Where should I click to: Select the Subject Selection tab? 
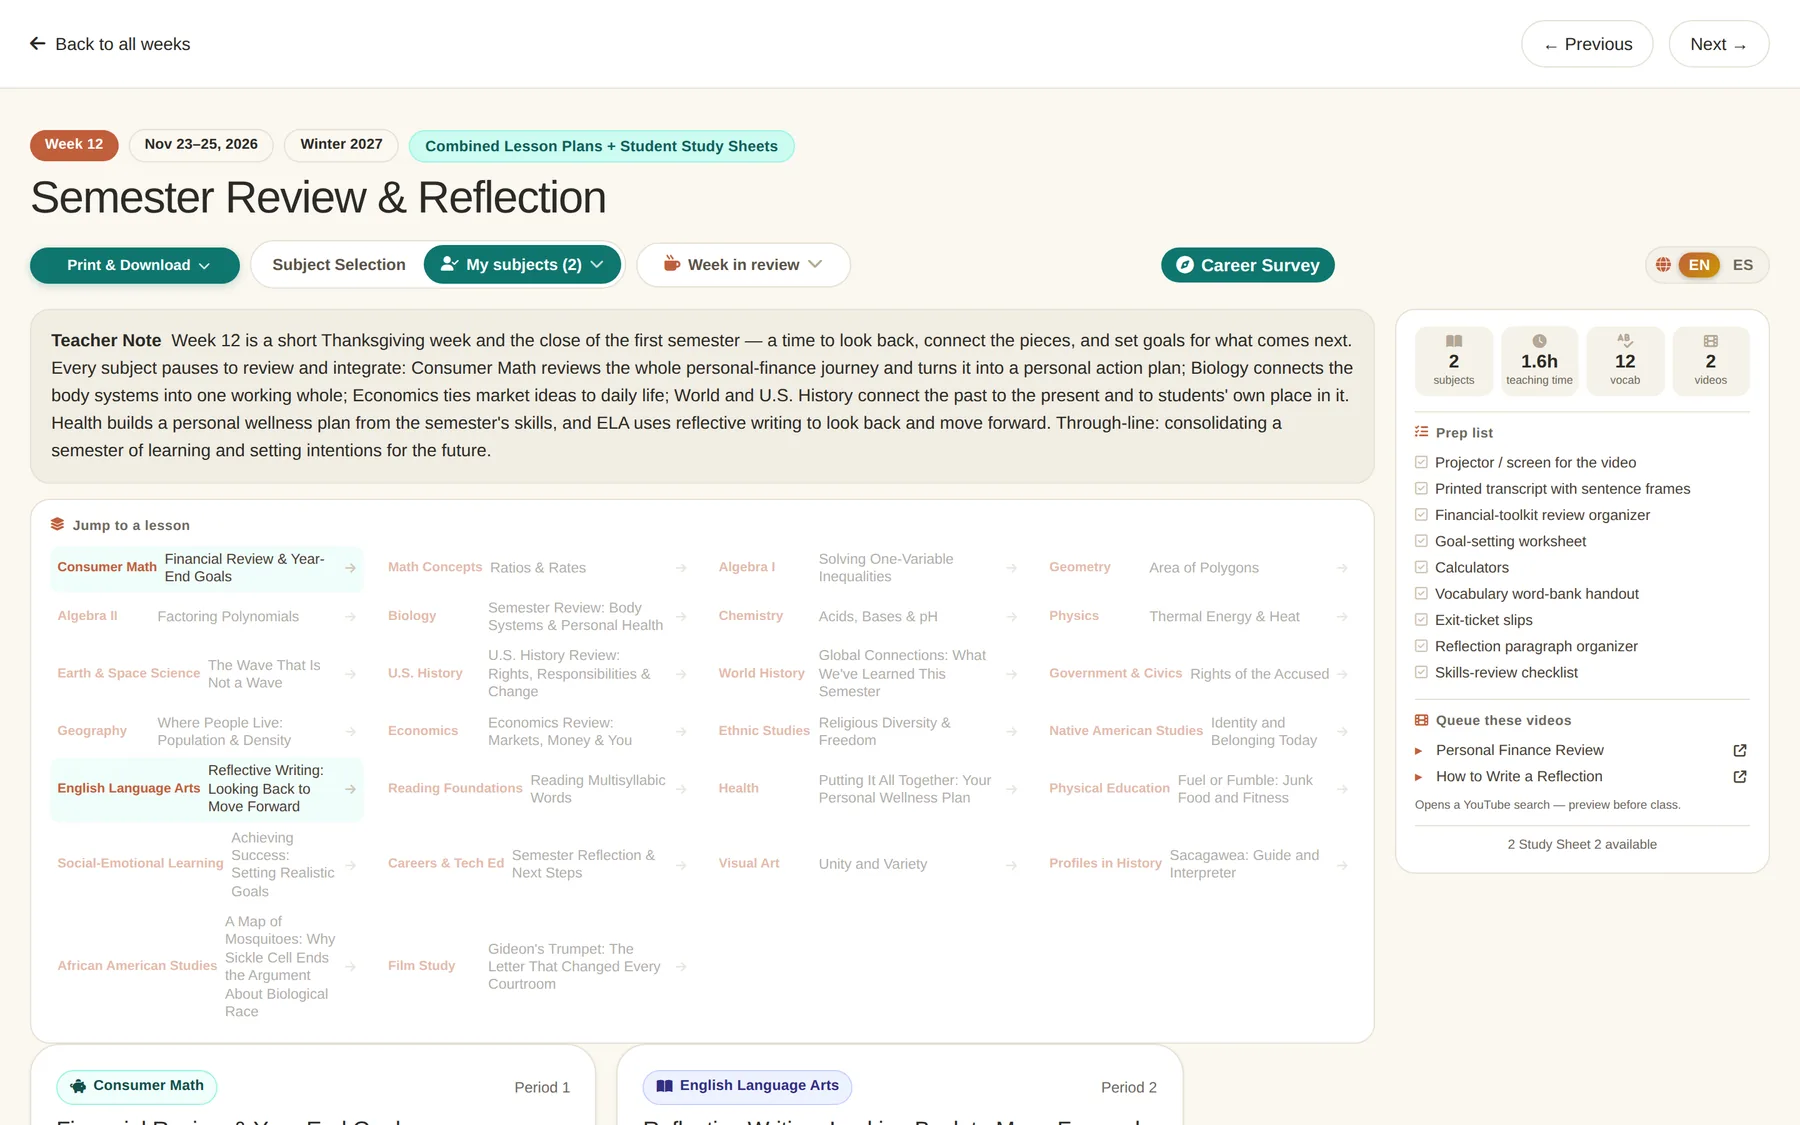(x=339, y=265)
